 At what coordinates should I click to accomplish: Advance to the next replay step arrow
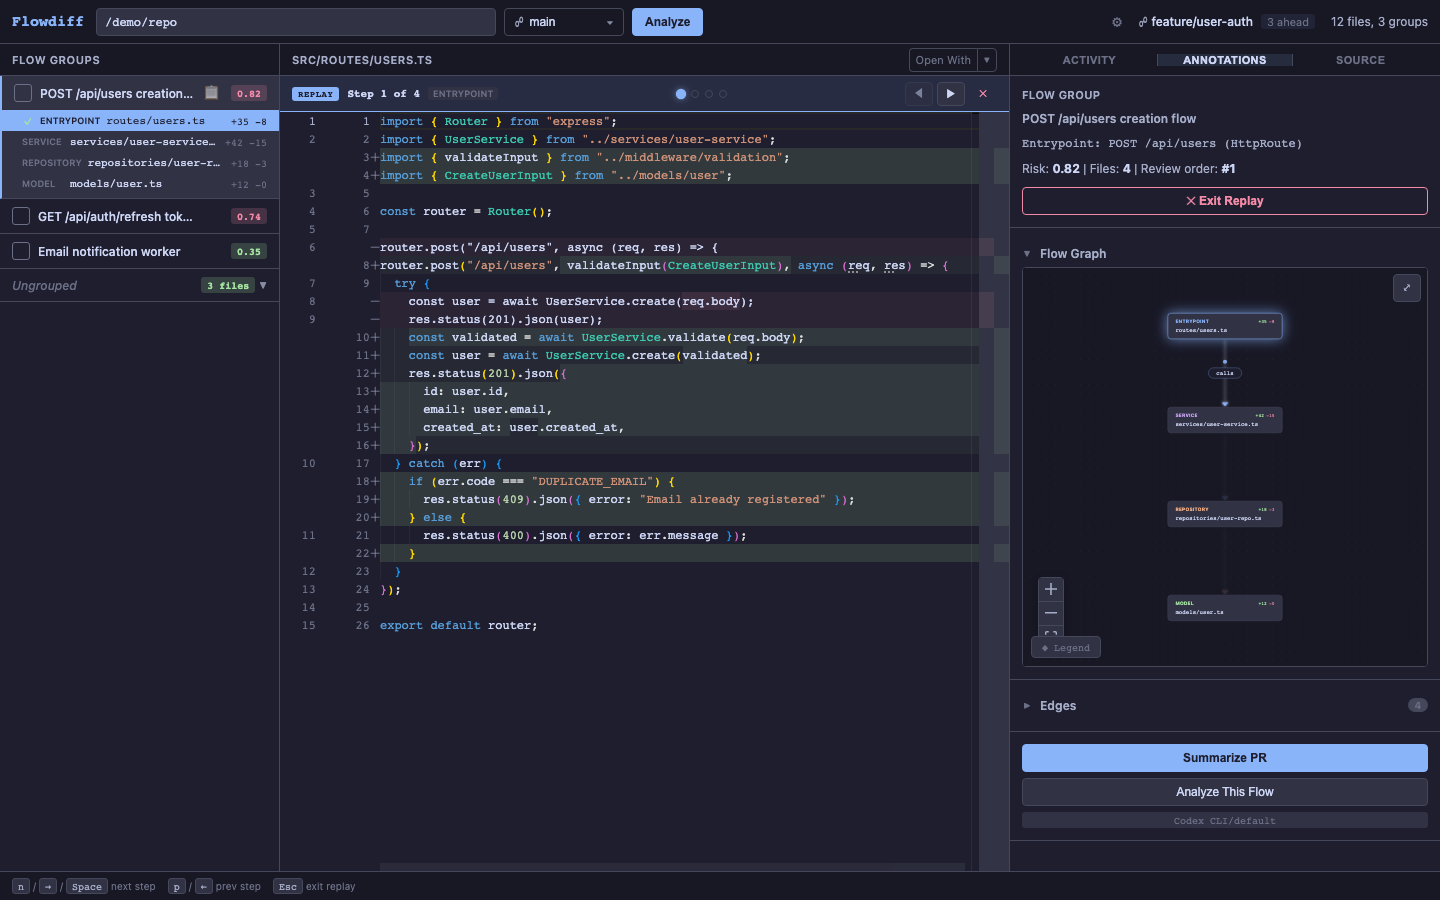tap(950, 94)
